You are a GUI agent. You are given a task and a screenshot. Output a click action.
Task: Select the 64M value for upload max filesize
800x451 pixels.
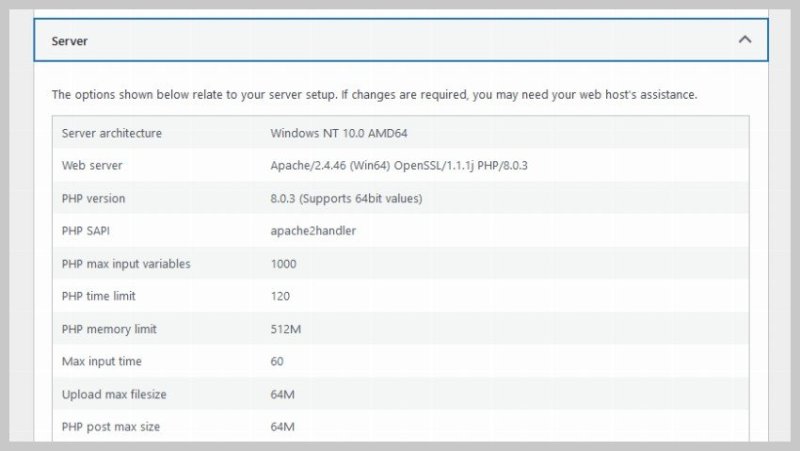coord(283,394)
